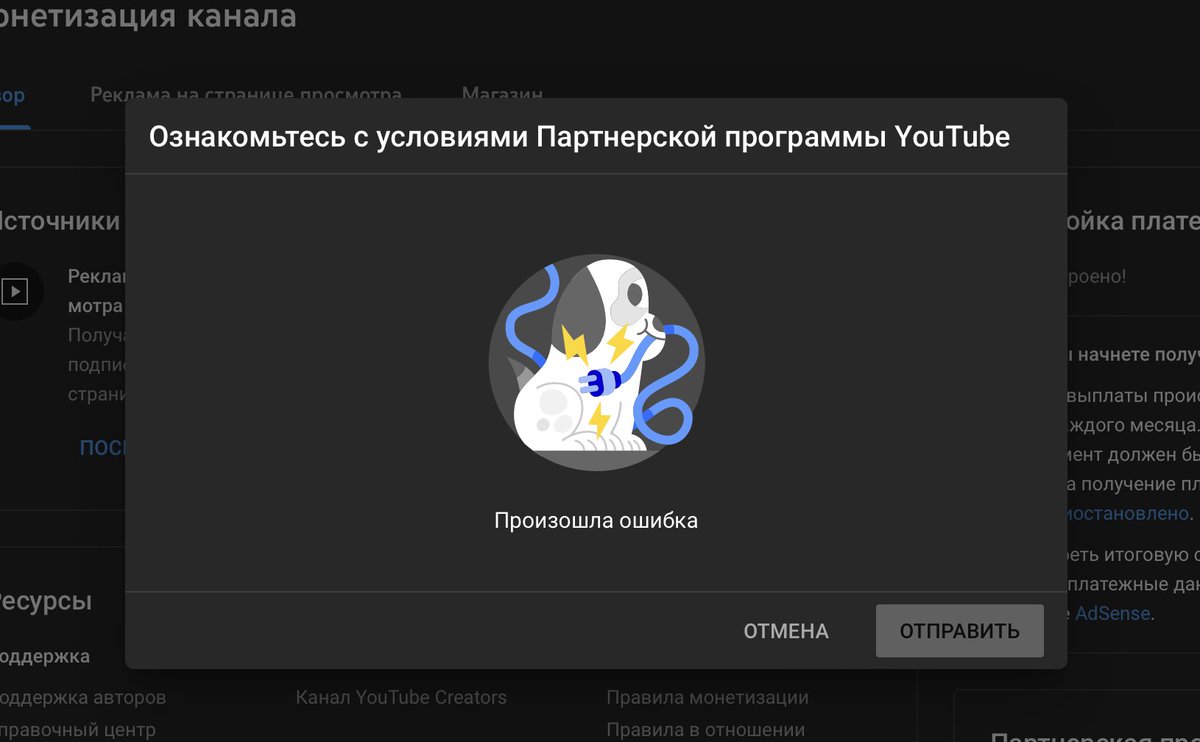The image size is (1200, 742).
Task: Click the Поддержка subsection heading
Action: click(45, 657)
